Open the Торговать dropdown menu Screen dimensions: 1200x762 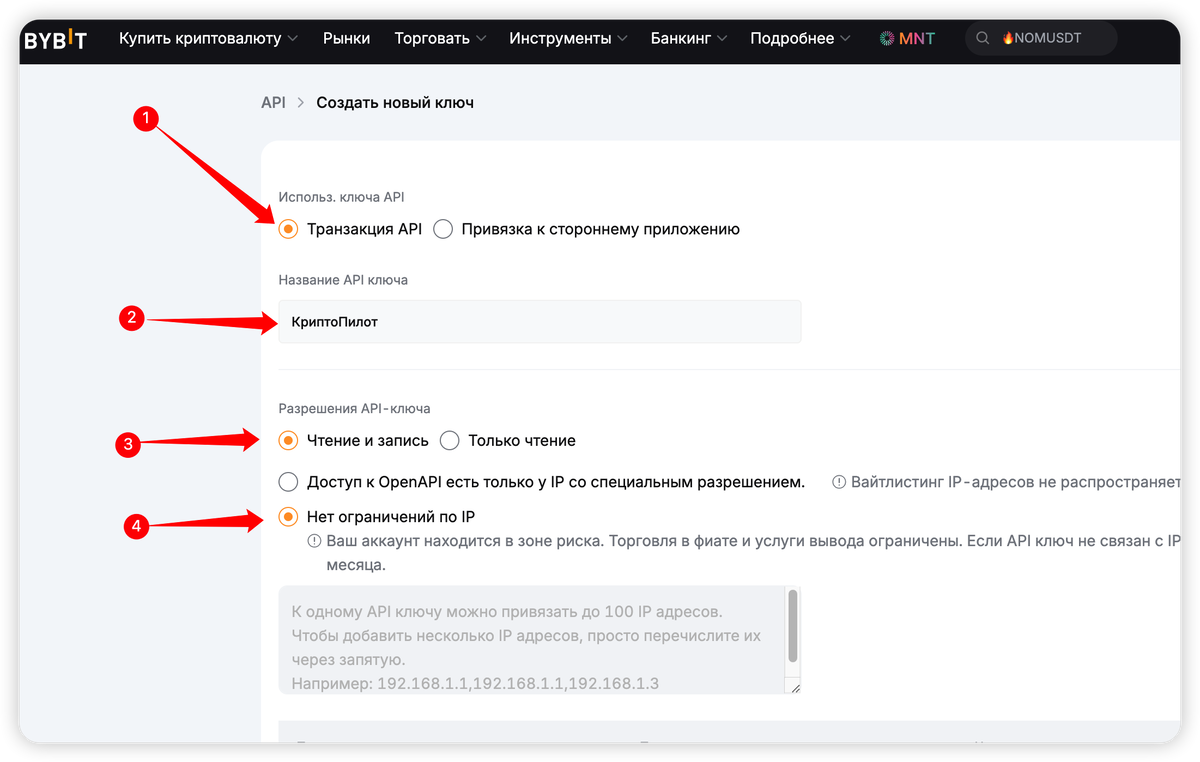click(440, 39)
